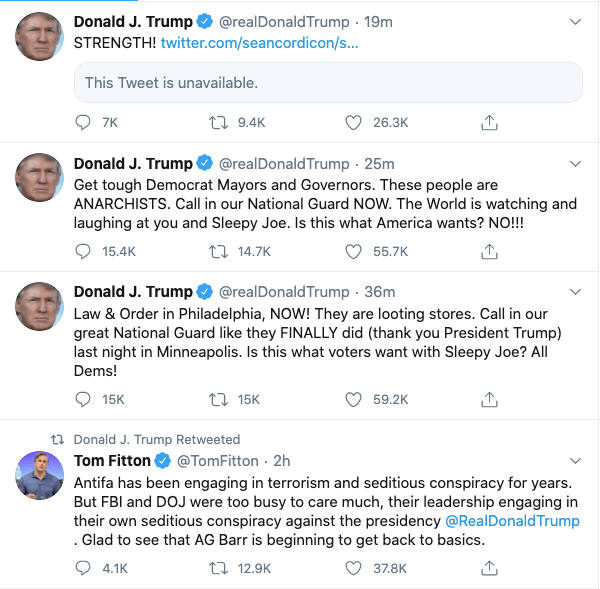Reply to the STRENGTH! tweet
The width and height of the screenshot is (600, 589).
point(84,122)
